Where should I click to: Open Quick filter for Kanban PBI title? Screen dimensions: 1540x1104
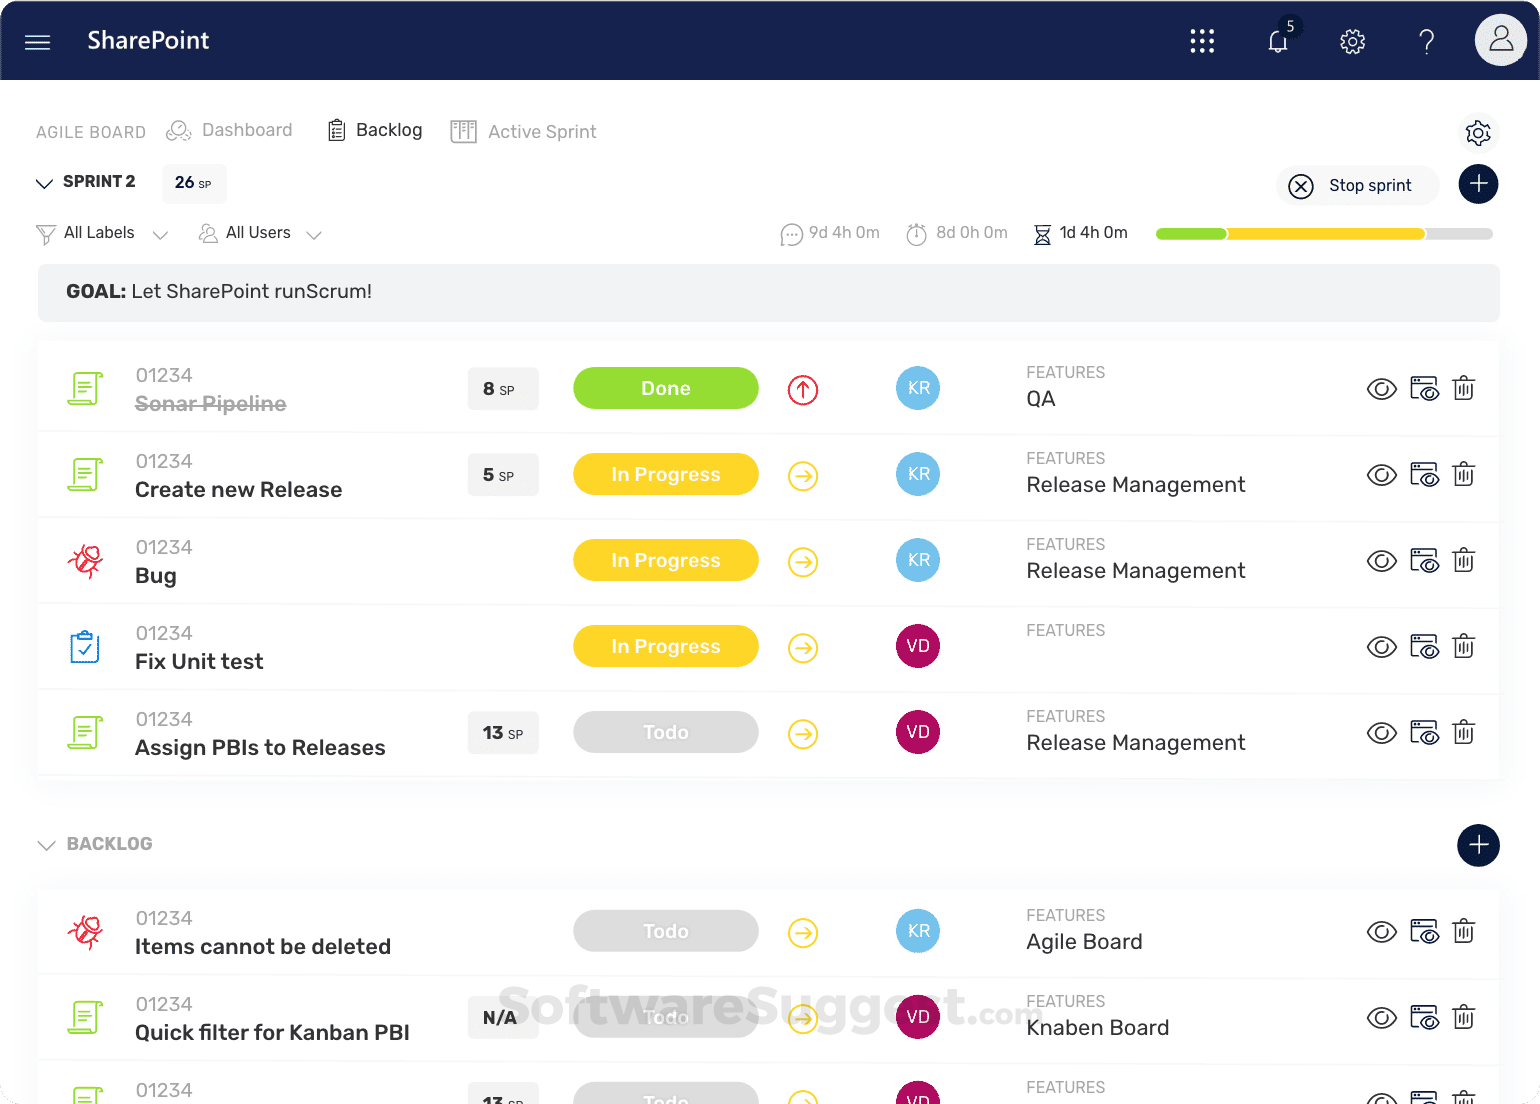(272, 1033)
